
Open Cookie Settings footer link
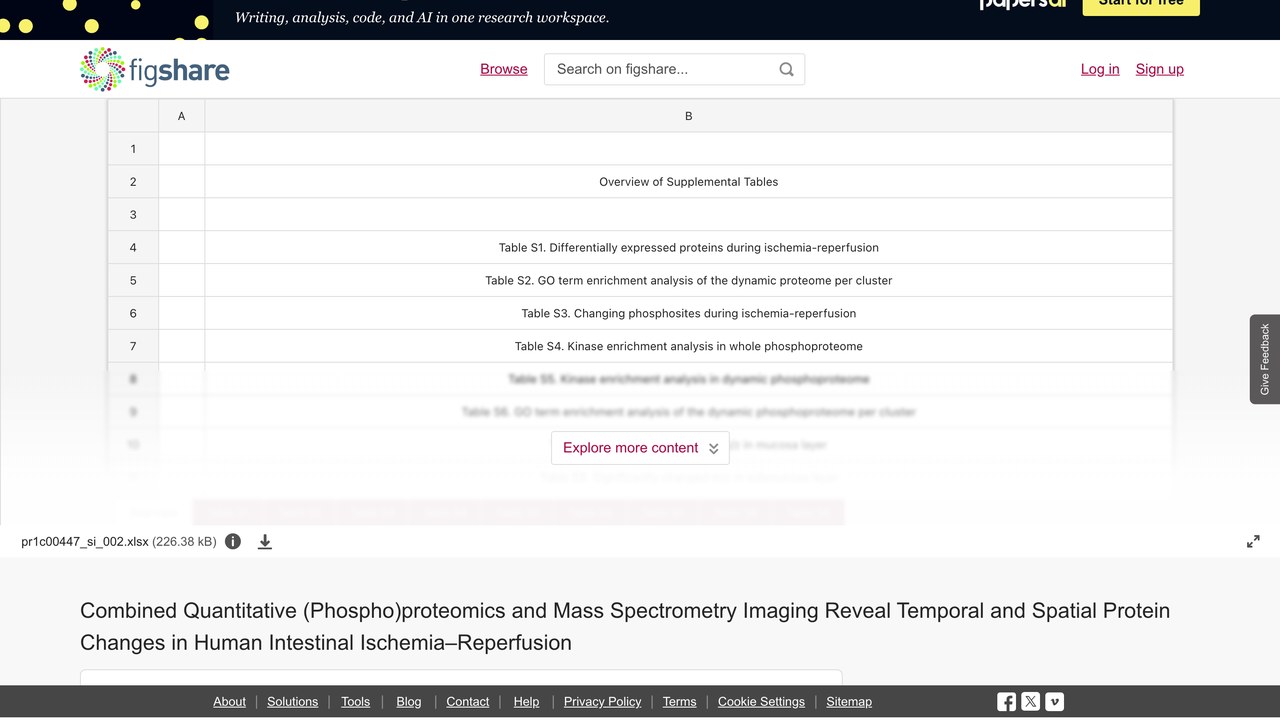tap(761, 702)
